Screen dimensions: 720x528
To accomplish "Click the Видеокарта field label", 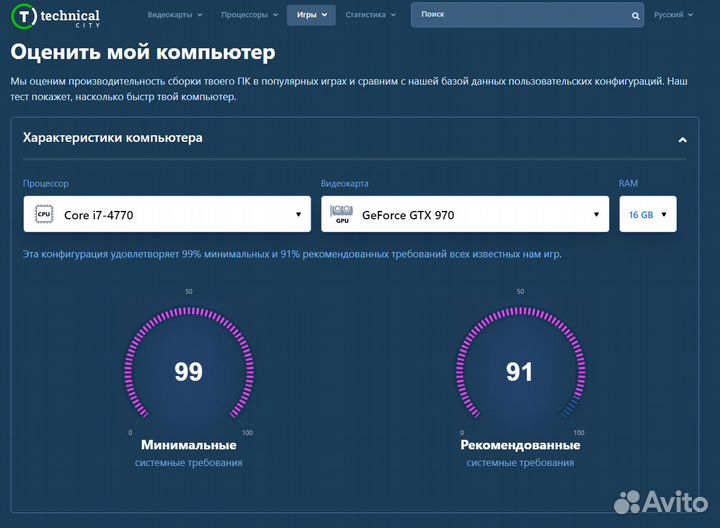I will pyautogui.click(x=344, y=183).
